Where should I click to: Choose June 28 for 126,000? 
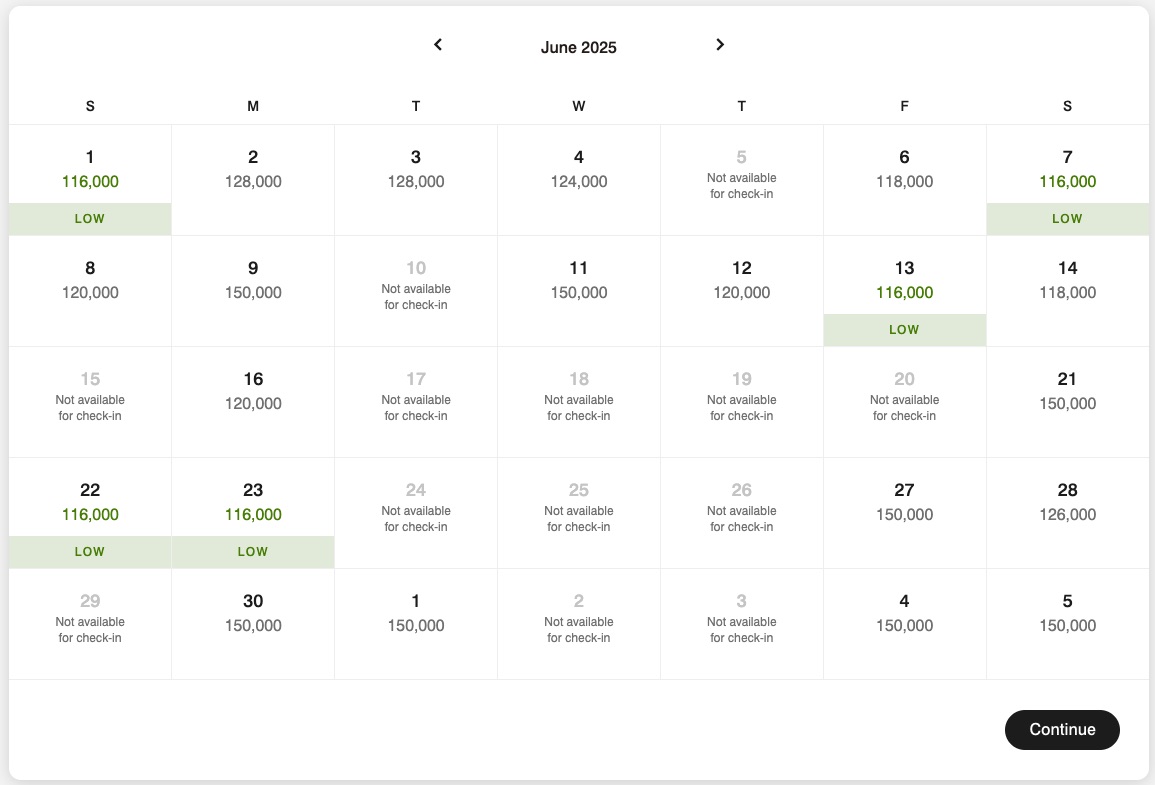[x=1067, y=503]
